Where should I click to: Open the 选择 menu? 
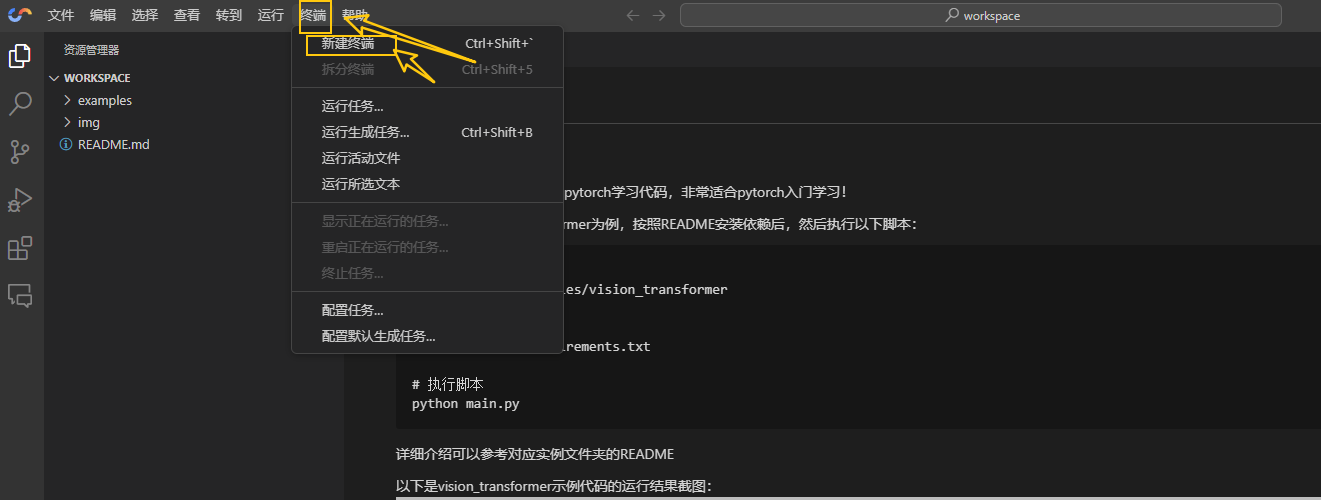145,15
